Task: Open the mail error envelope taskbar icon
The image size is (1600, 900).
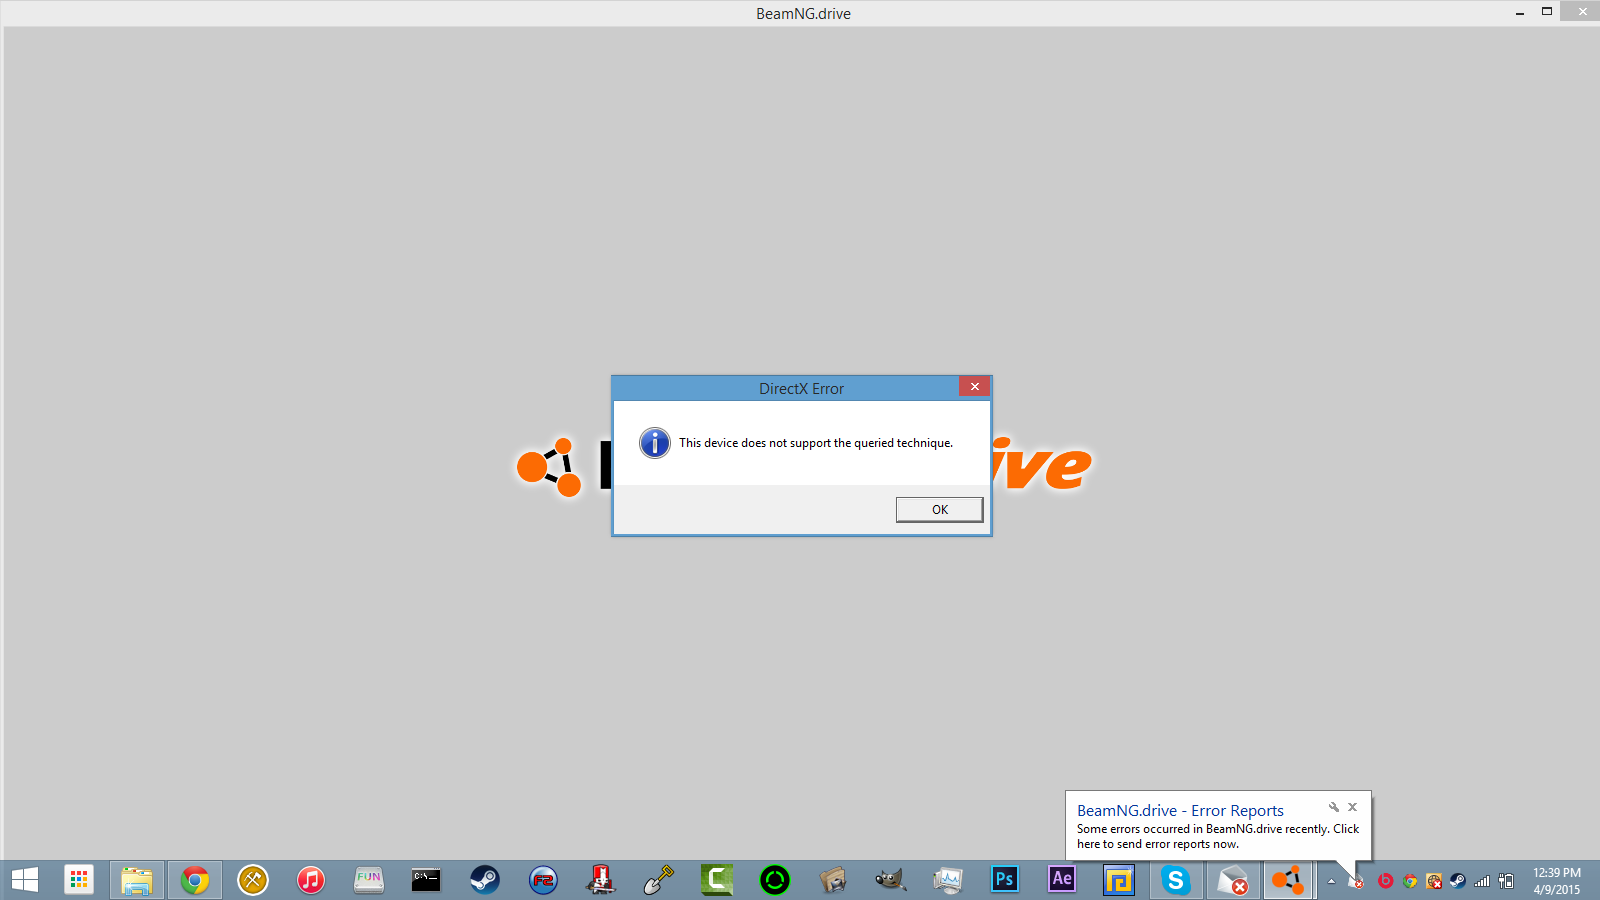Action: 1232,880
